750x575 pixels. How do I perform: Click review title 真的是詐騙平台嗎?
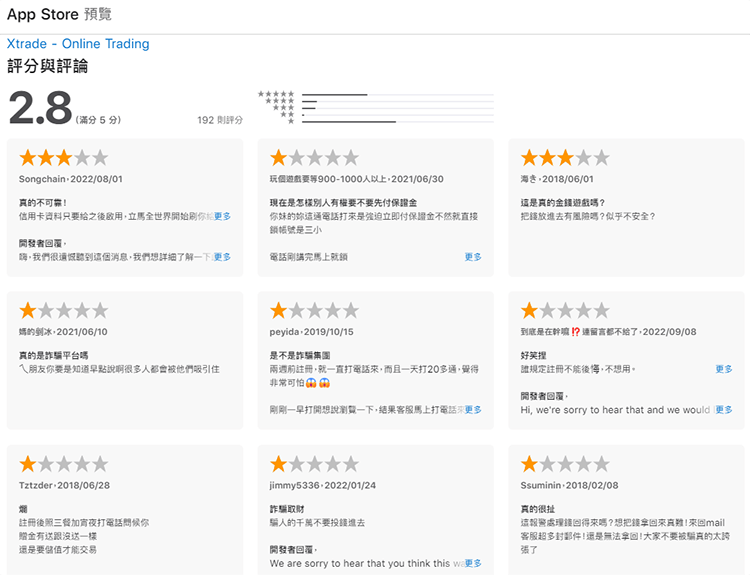[x=54, y=355]
